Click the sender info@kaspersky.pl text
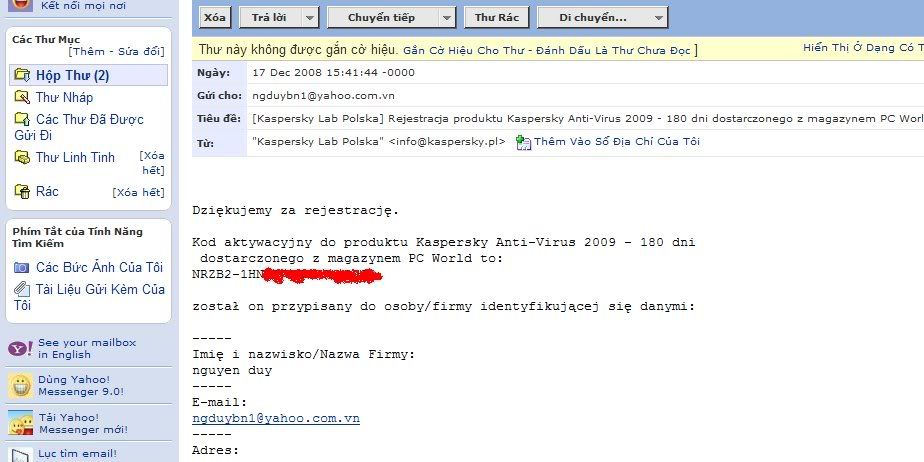The width and height of the screenshot is (924, 462). pos(447,141)
